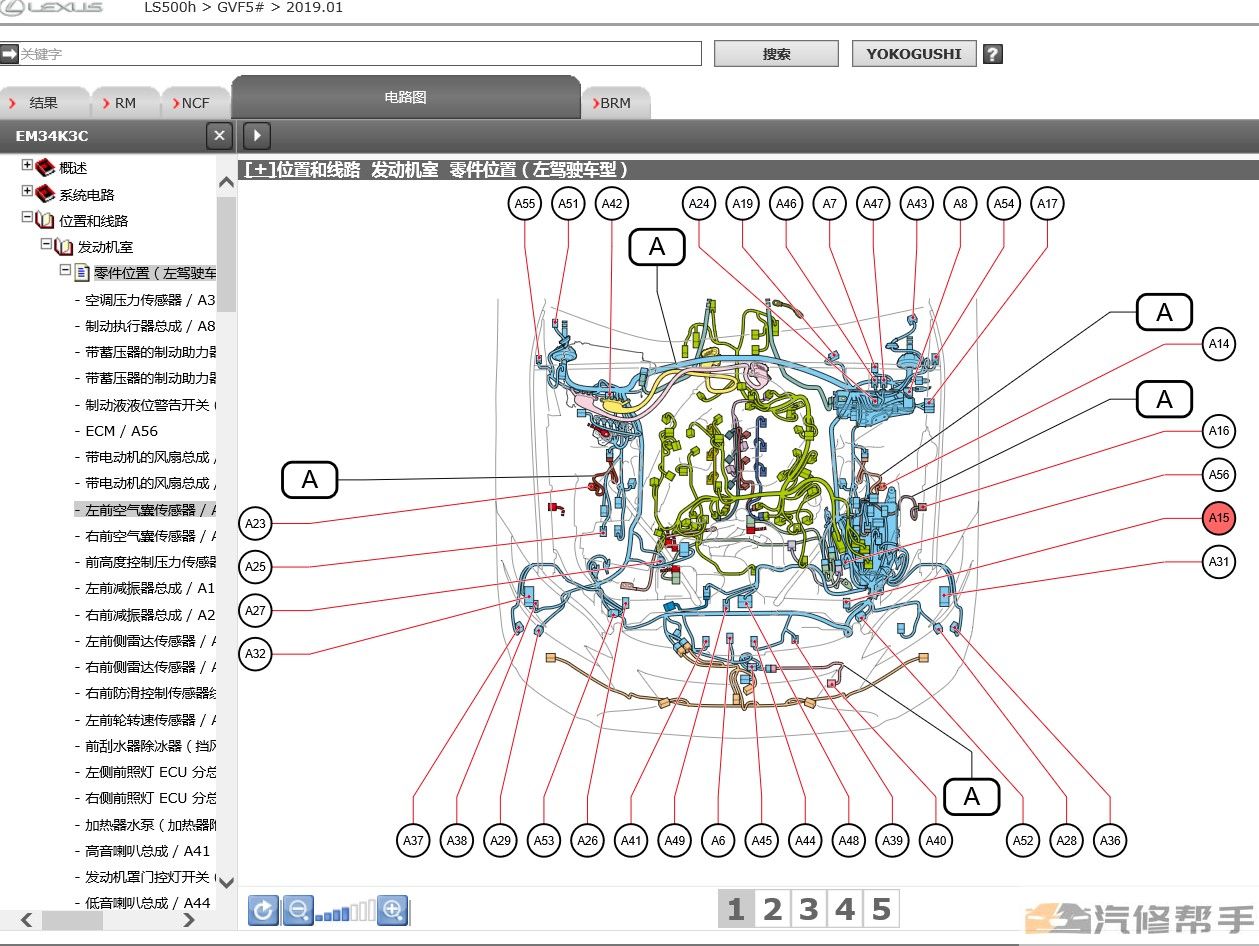Click the tree vertical scrollbar up arrow
The image size is (1259, 946).
click(226, 182)
